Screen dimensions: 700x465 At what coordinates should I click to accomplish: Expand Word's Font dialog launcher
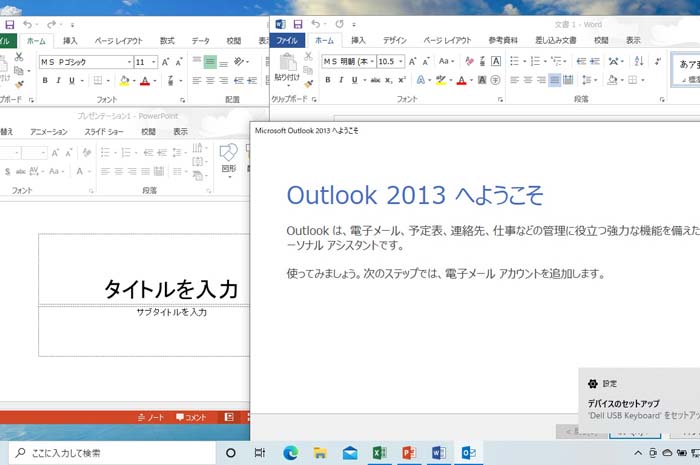tap(500, 100)
